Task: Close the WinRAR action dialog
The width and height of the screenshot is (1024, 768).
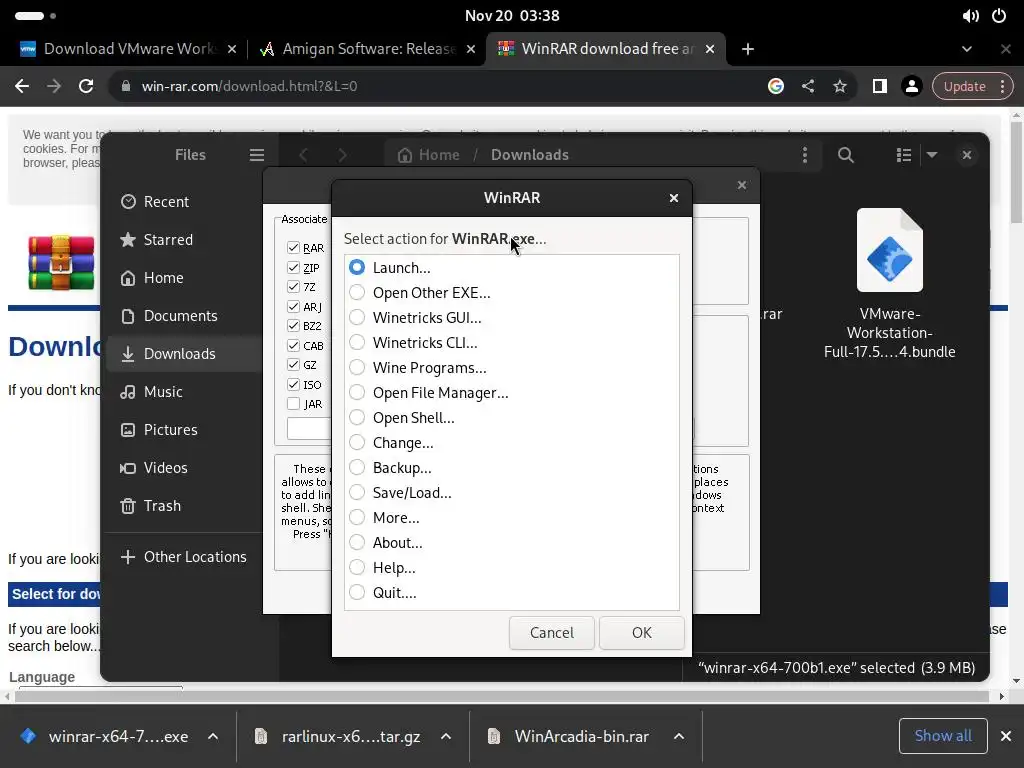Action: click(x=674, y=198)
